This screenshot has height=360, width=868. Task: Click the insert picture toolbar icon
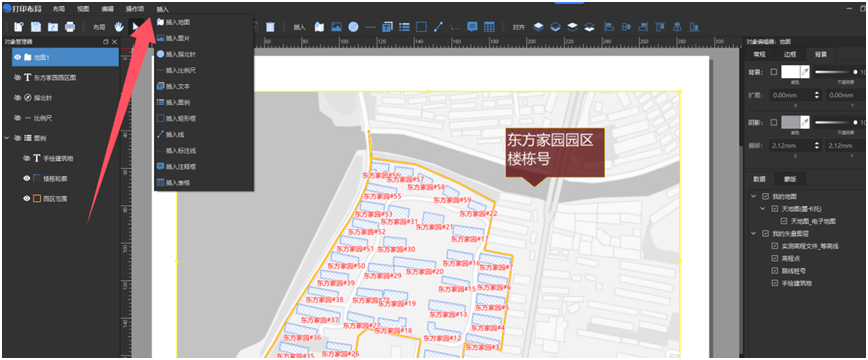click(336, 27)
